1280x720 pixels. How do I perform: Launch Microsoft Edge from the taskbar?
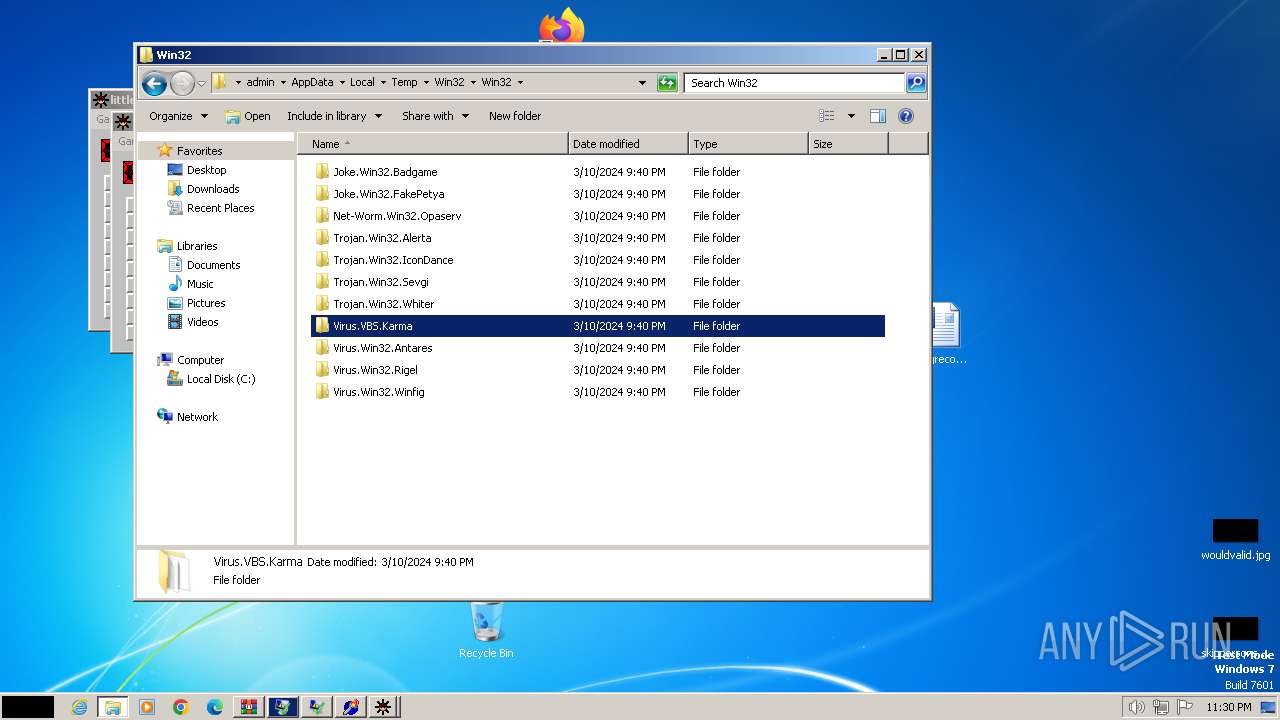click(x=215, y=707)
